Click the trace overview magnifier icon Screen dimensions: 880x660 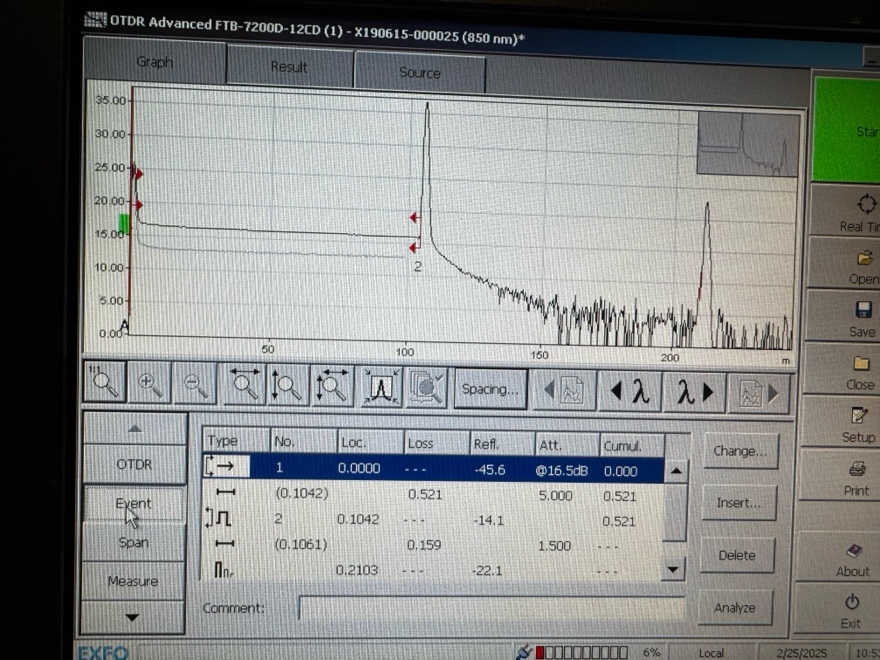point(426,388)
